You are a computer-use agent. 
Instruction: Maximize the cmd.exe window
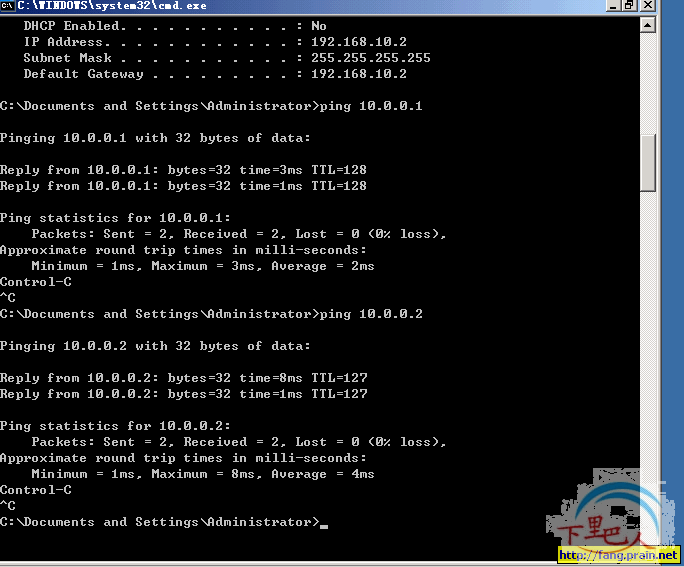(x=630, y=7)
